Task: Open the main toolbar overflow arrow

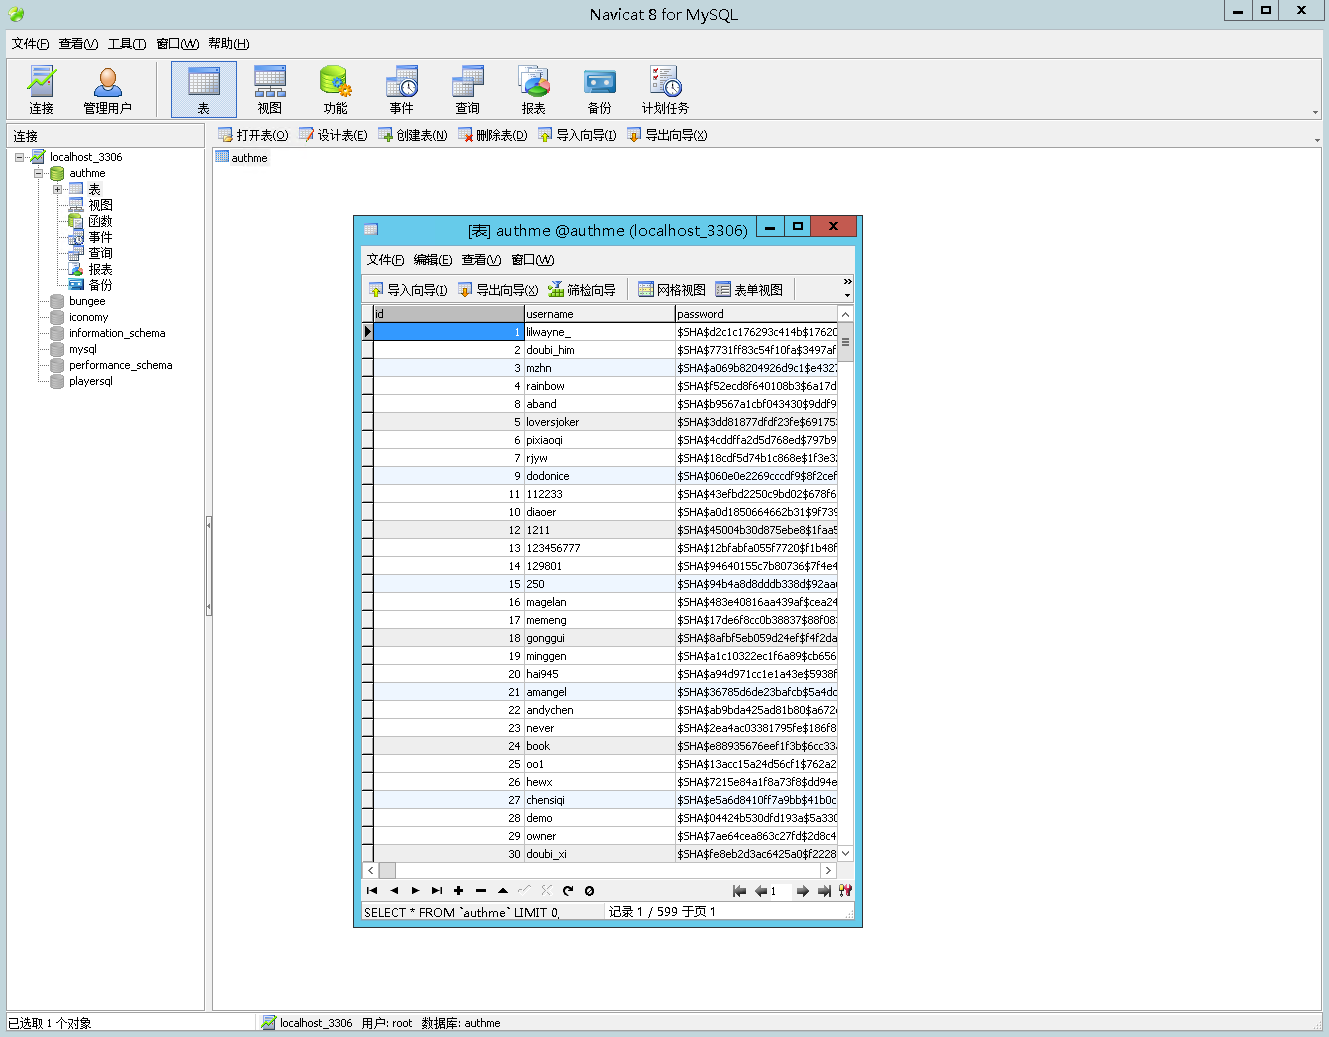Action: (x=1315, y=112)
